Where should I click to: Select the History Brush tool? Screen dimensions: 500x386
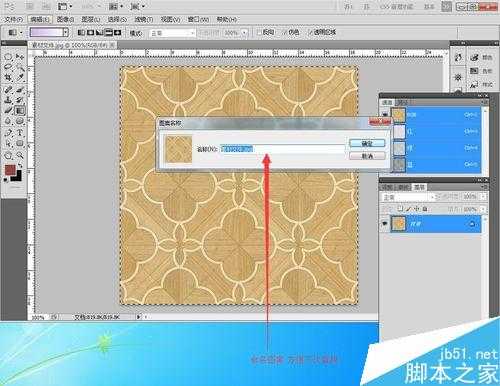(x=20, y=100)
